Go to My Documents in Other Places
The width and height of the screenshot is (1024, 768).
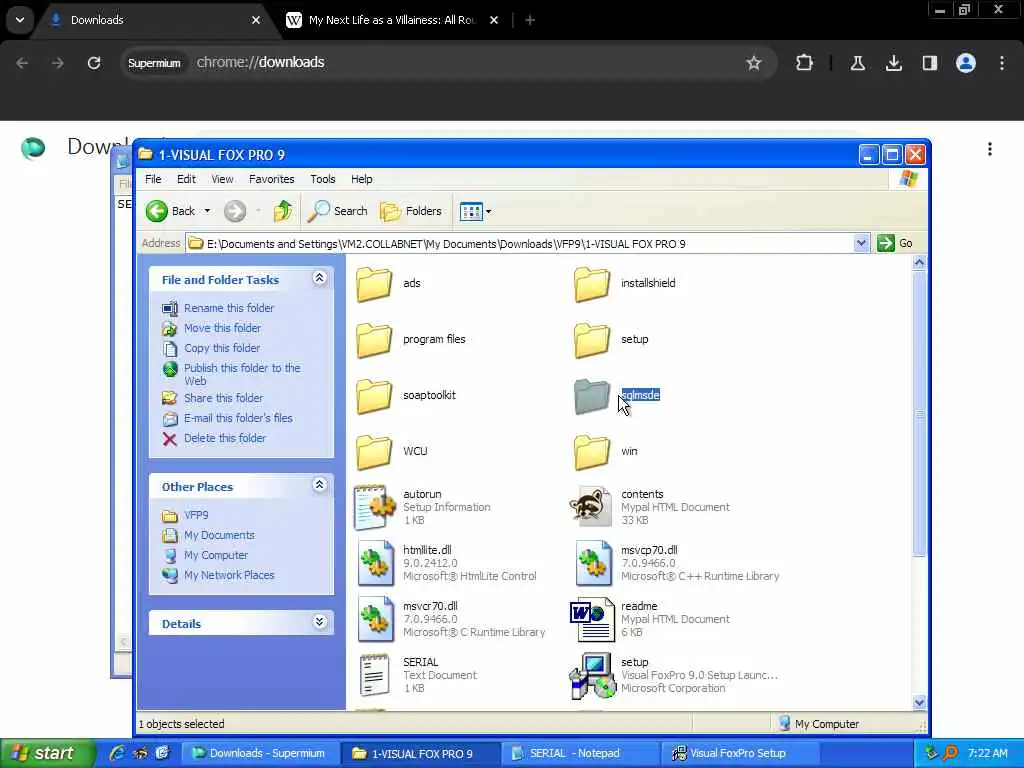click(x=219, y=536)
